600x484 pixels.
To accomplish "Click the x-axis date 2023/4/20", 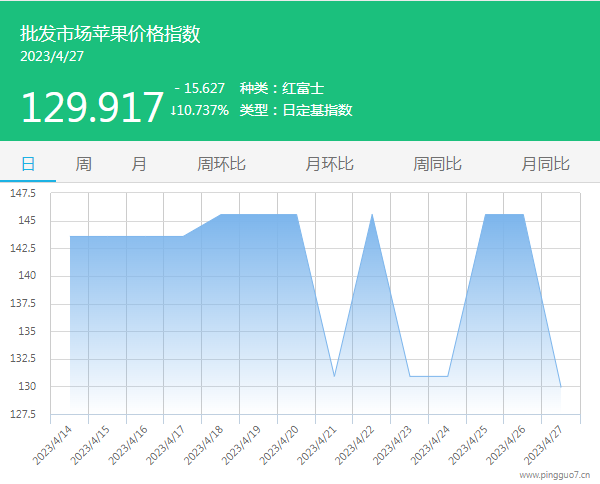I will [279, 446].
